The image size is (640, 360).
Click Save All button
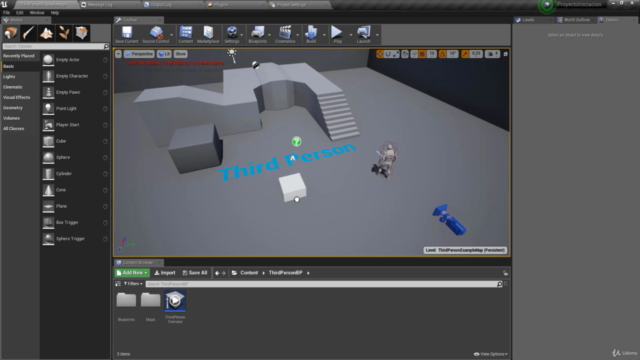(195, 273)
